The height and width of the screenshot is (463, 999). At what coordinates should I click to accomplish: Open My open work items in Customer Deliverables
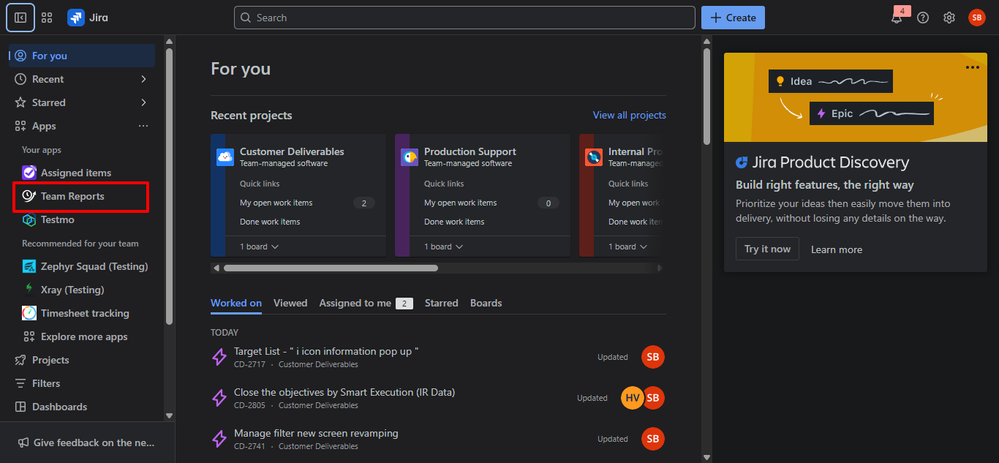tap(276, 203)
